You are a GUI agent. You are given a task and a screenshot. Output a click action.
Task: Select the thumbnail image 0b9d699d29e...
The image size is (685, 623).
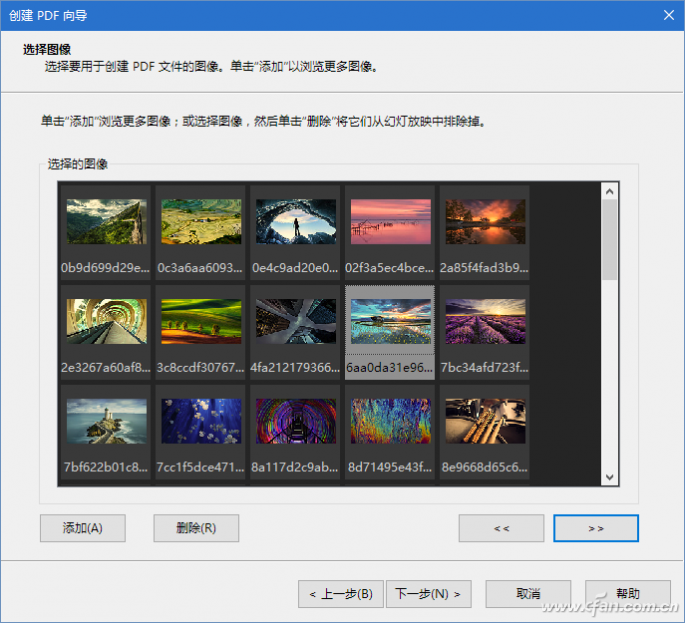[107, 222]
